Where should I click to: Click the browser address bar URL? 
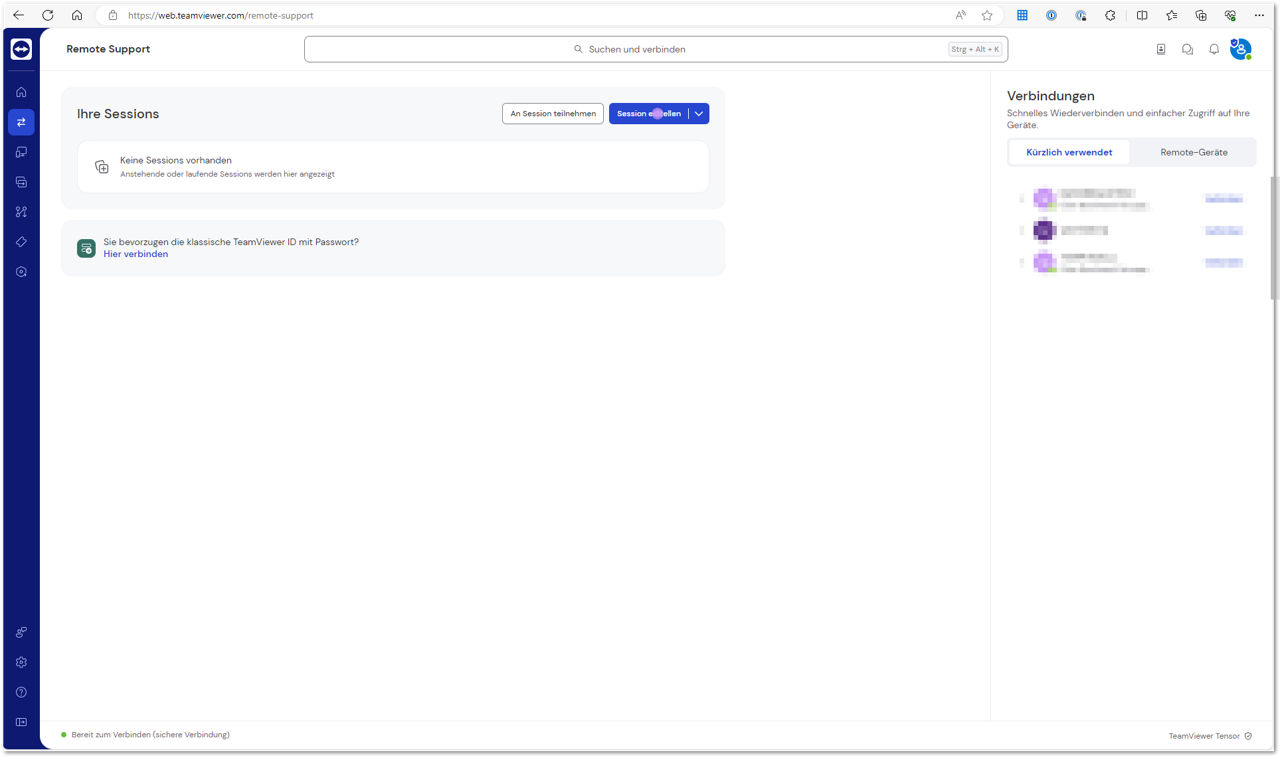point(221,15)
